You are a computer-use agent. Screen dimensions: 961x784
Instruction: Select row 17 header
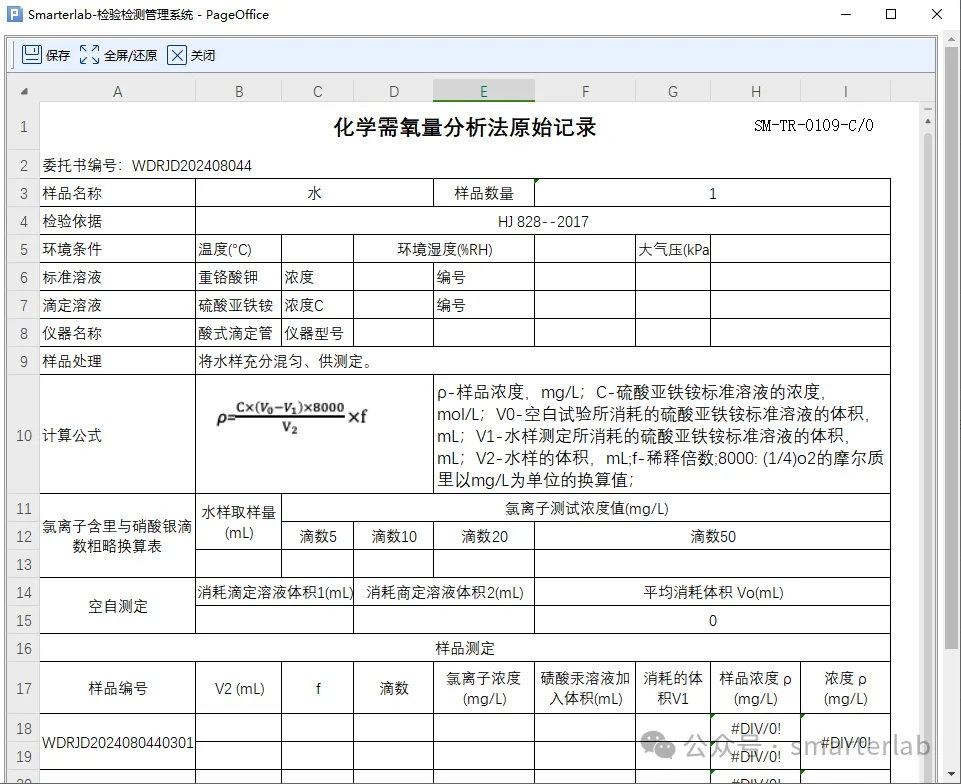pos(24,688)
